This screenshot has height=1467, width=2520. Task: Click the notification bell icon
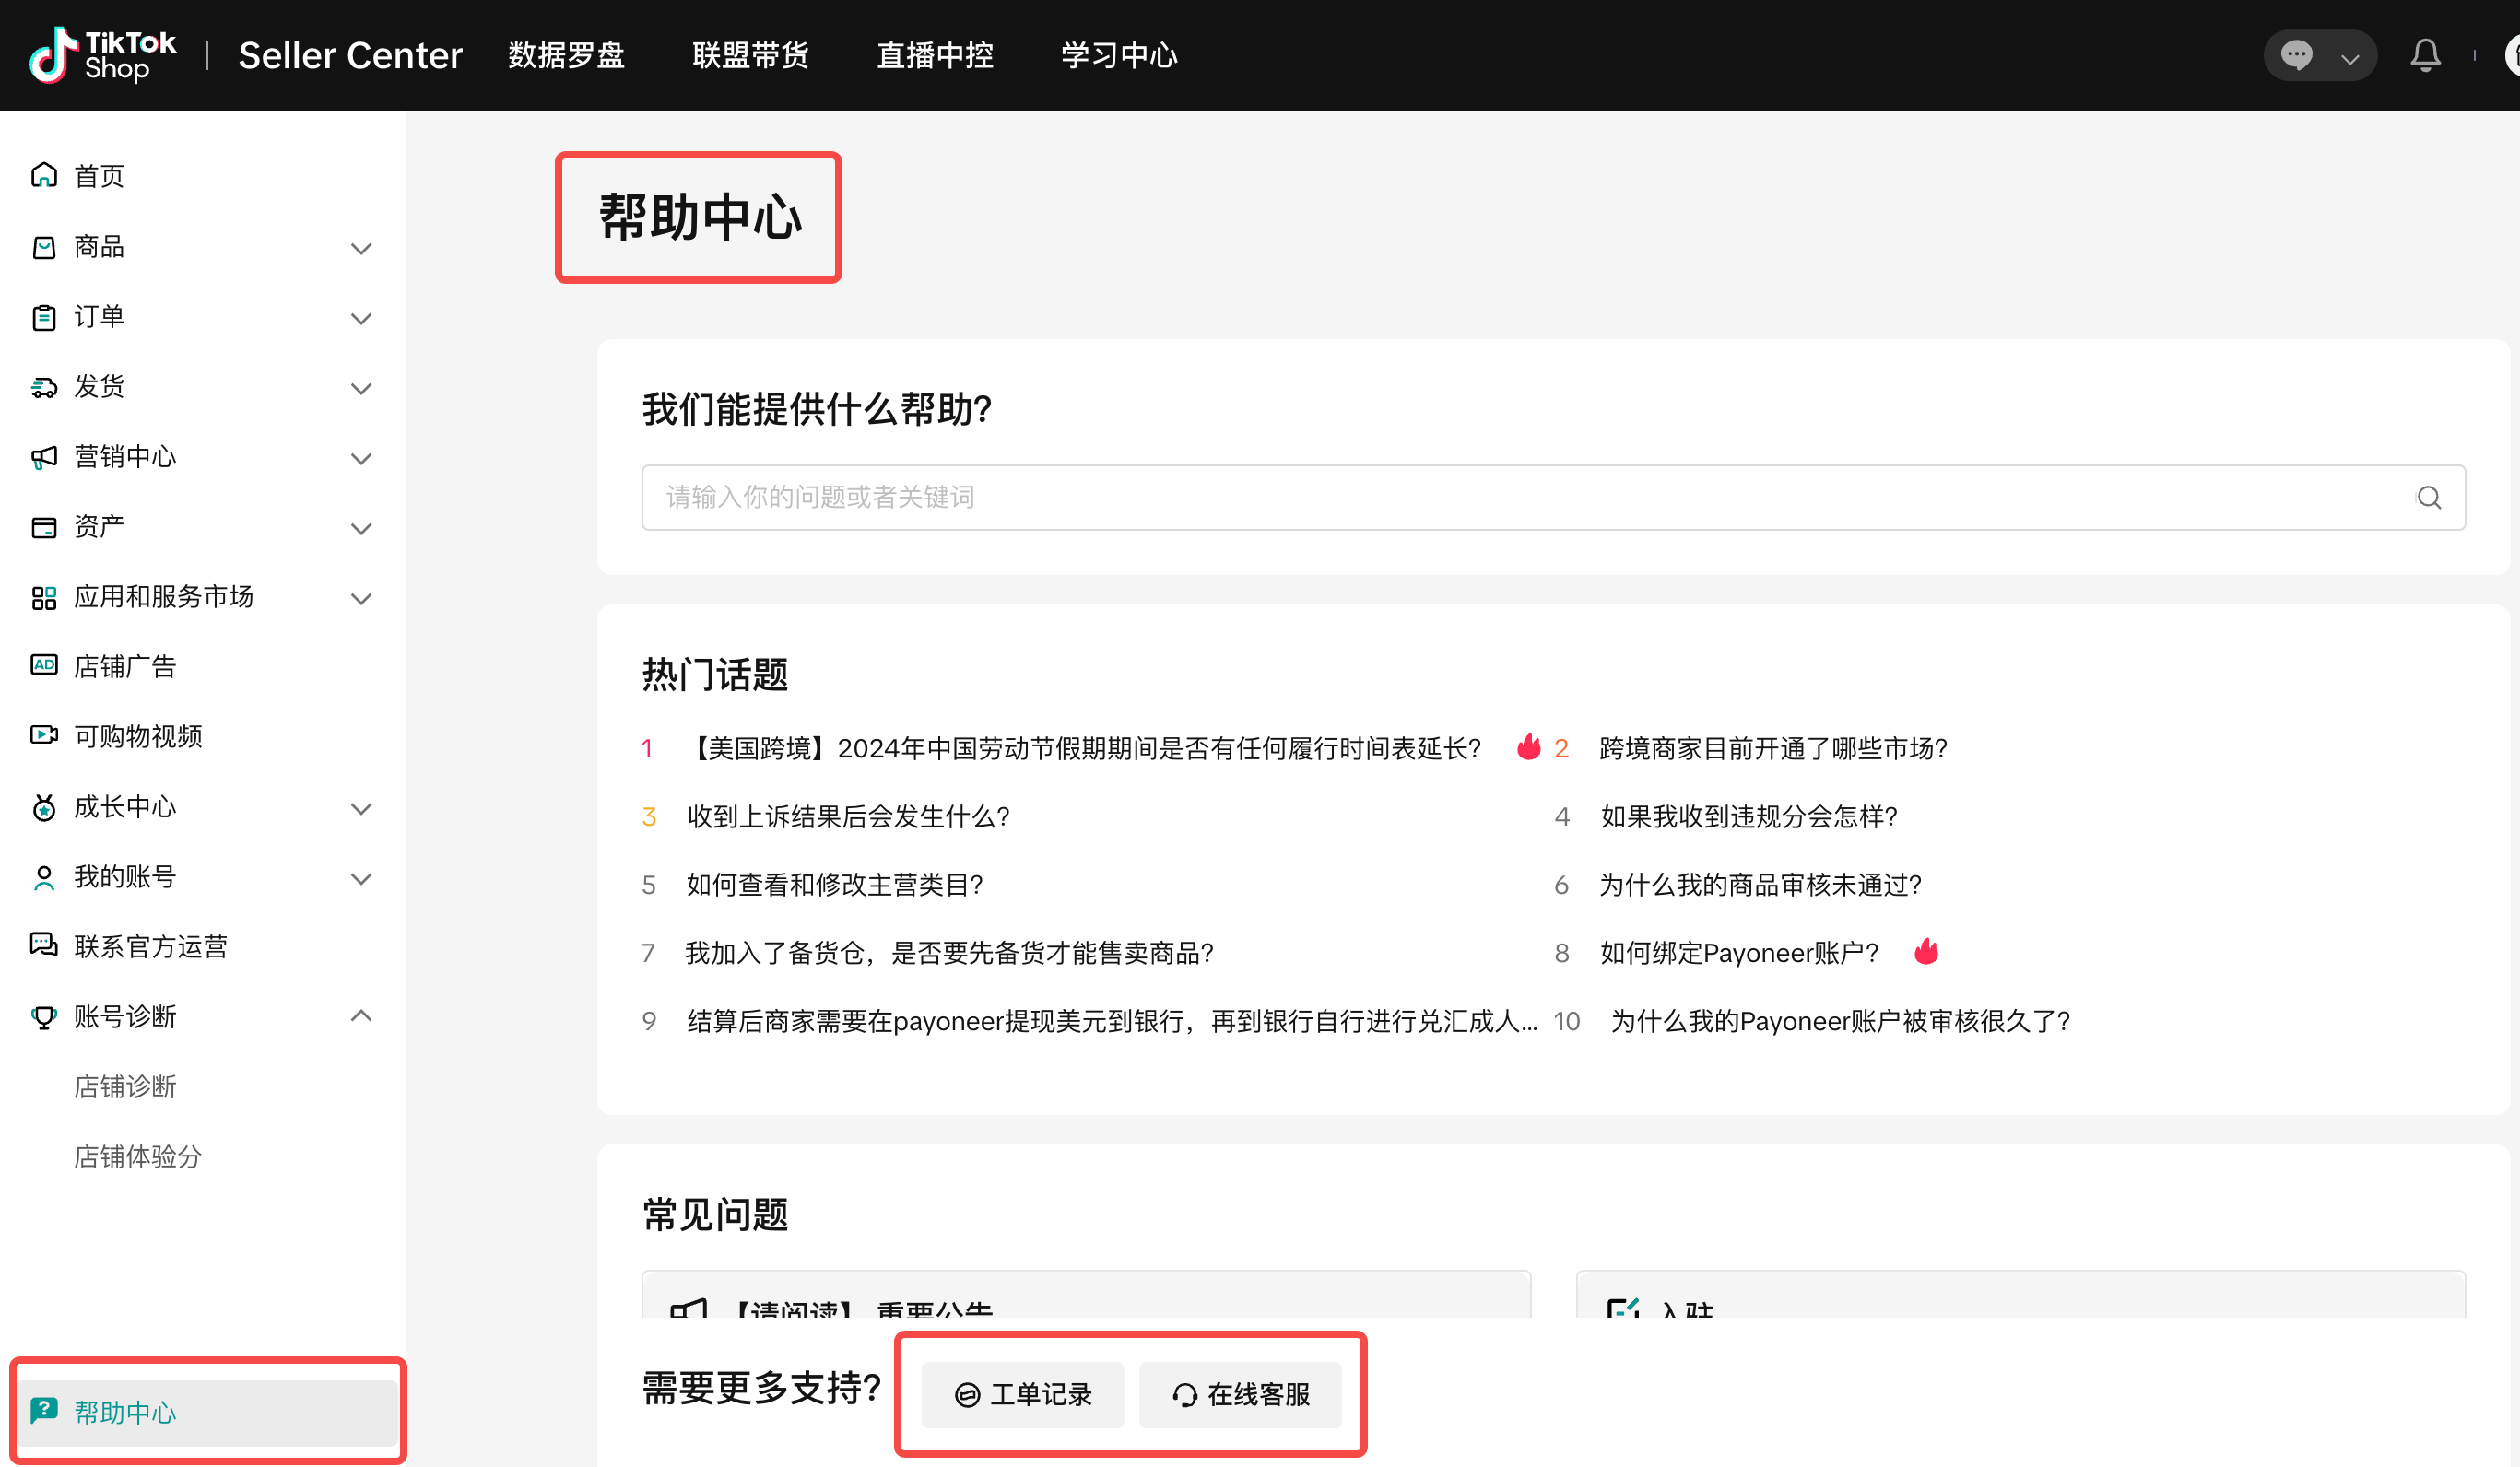2424,55
